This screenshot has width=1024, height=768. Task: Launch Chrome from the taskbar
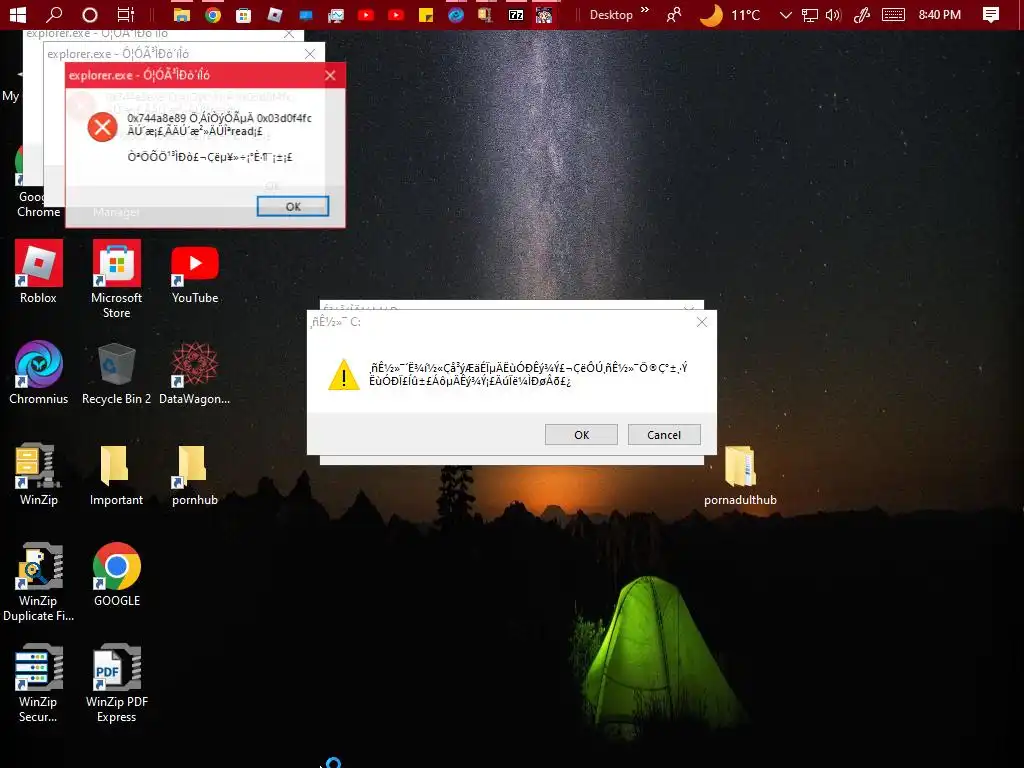tap(213, 14)
